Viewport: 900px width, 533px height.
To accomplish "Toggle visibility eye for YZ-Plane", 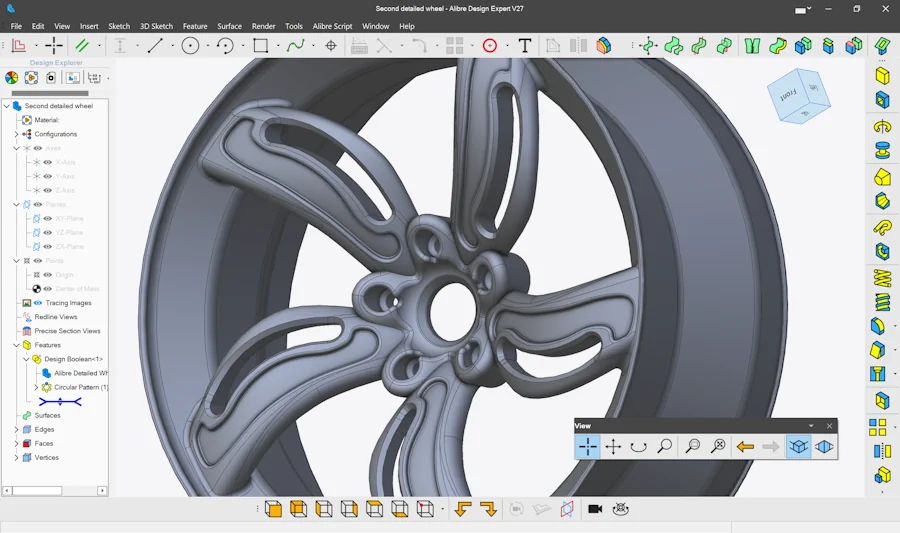I will [48, 232].
